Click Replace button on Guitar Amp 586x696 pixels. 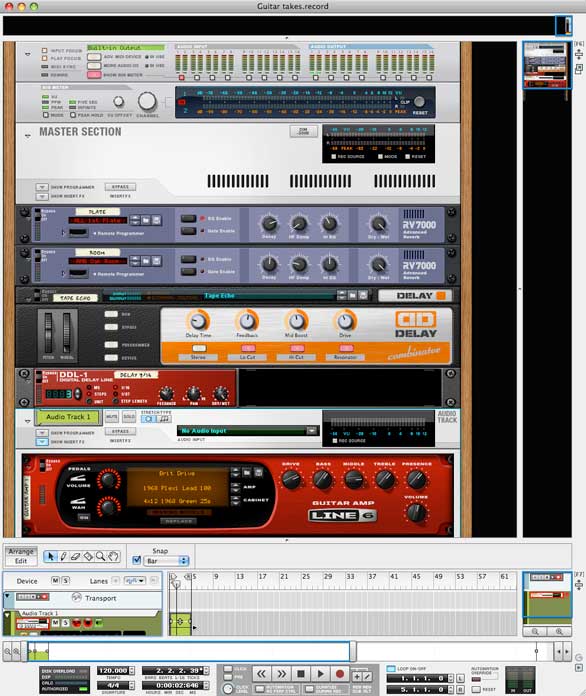pyautogui.click(x=178, y=521)
